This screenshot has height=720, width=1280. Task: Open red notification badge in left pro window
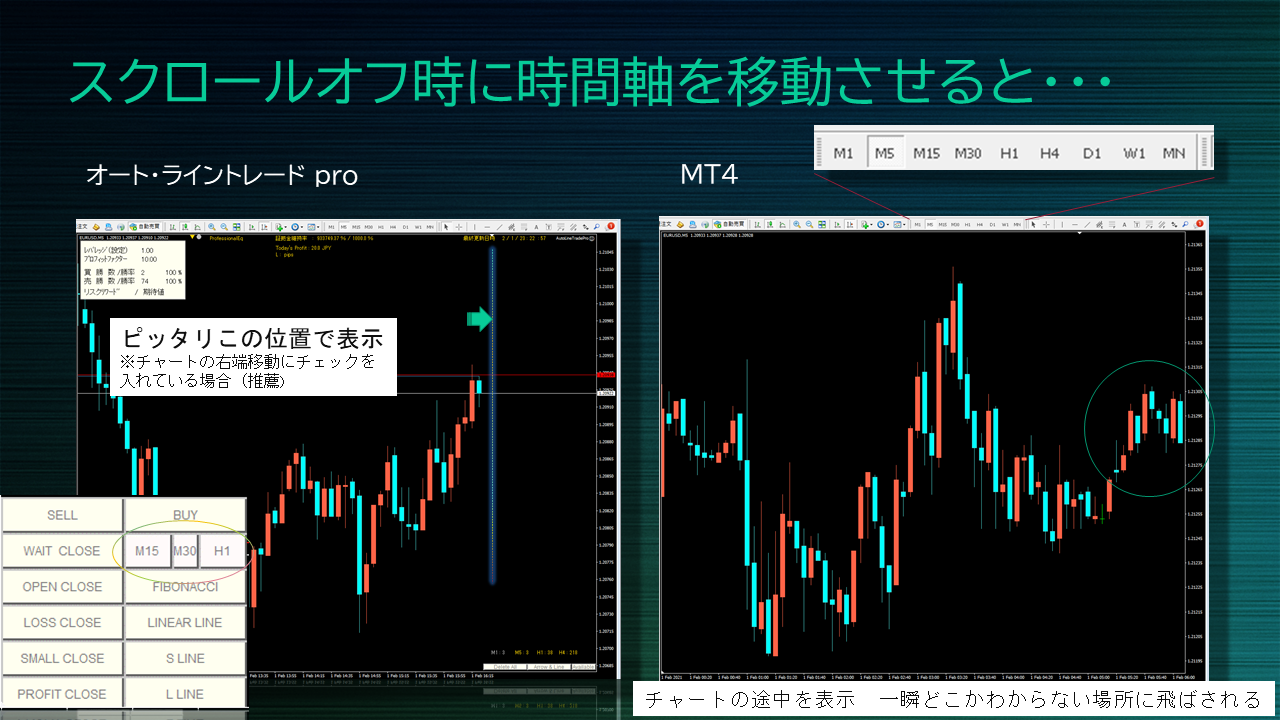(x=610, y=227)
